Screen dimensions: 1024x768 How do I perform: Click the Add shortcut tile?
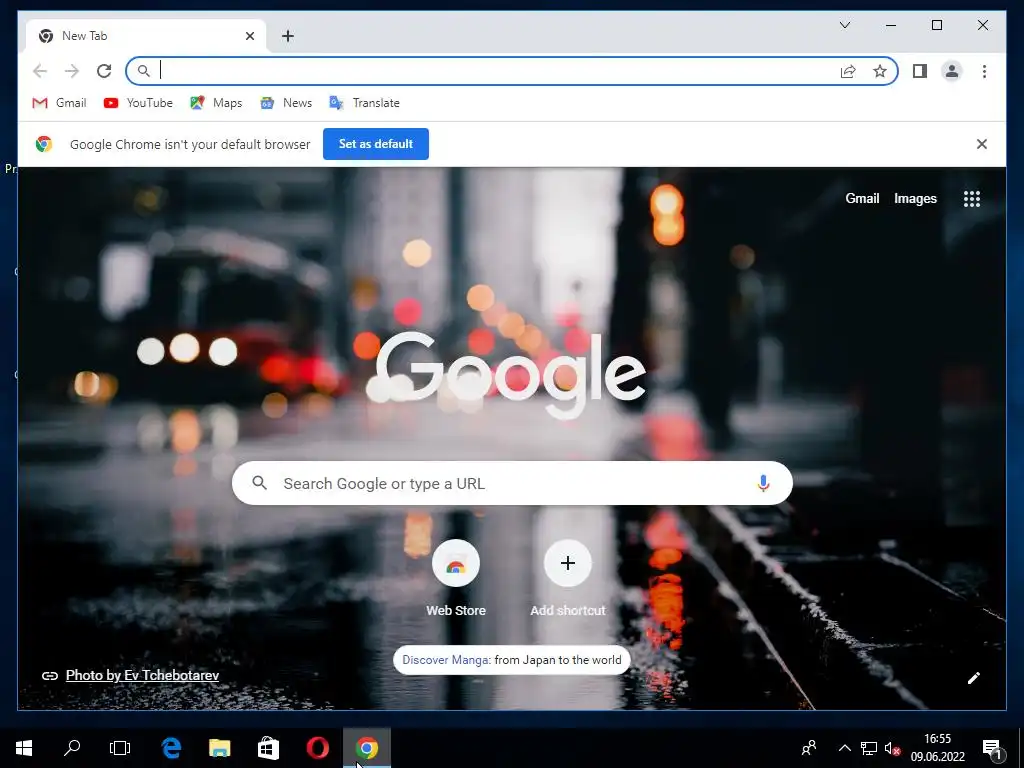(568, 579)
